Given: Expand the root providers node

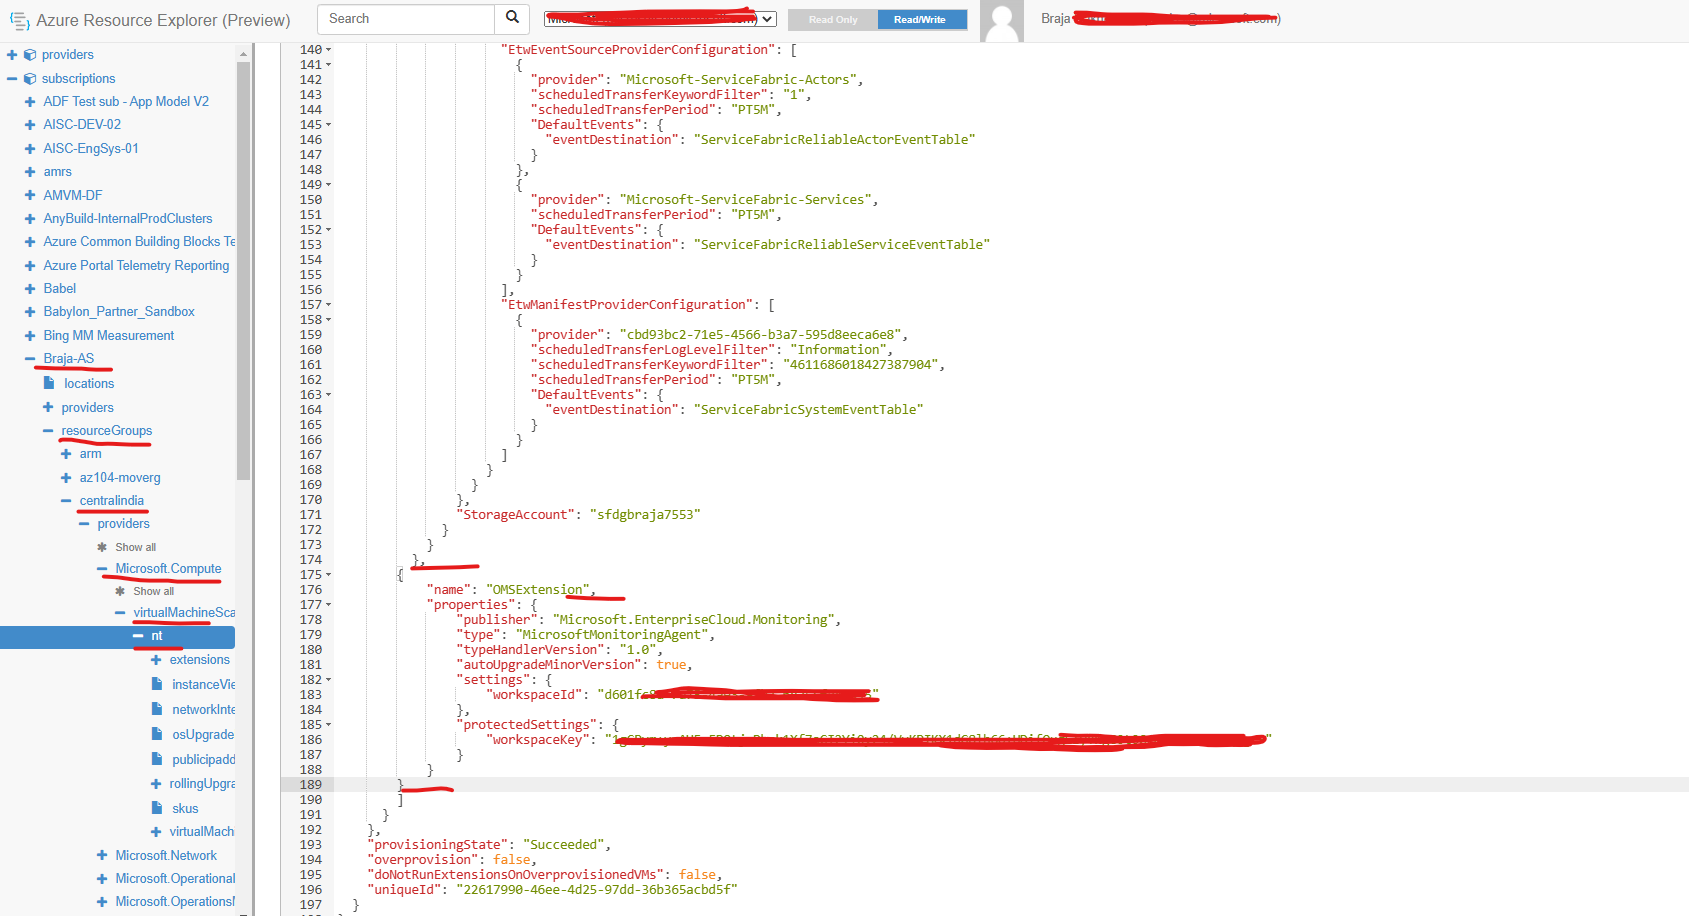Looking at the screenshot, I should 12,55.
